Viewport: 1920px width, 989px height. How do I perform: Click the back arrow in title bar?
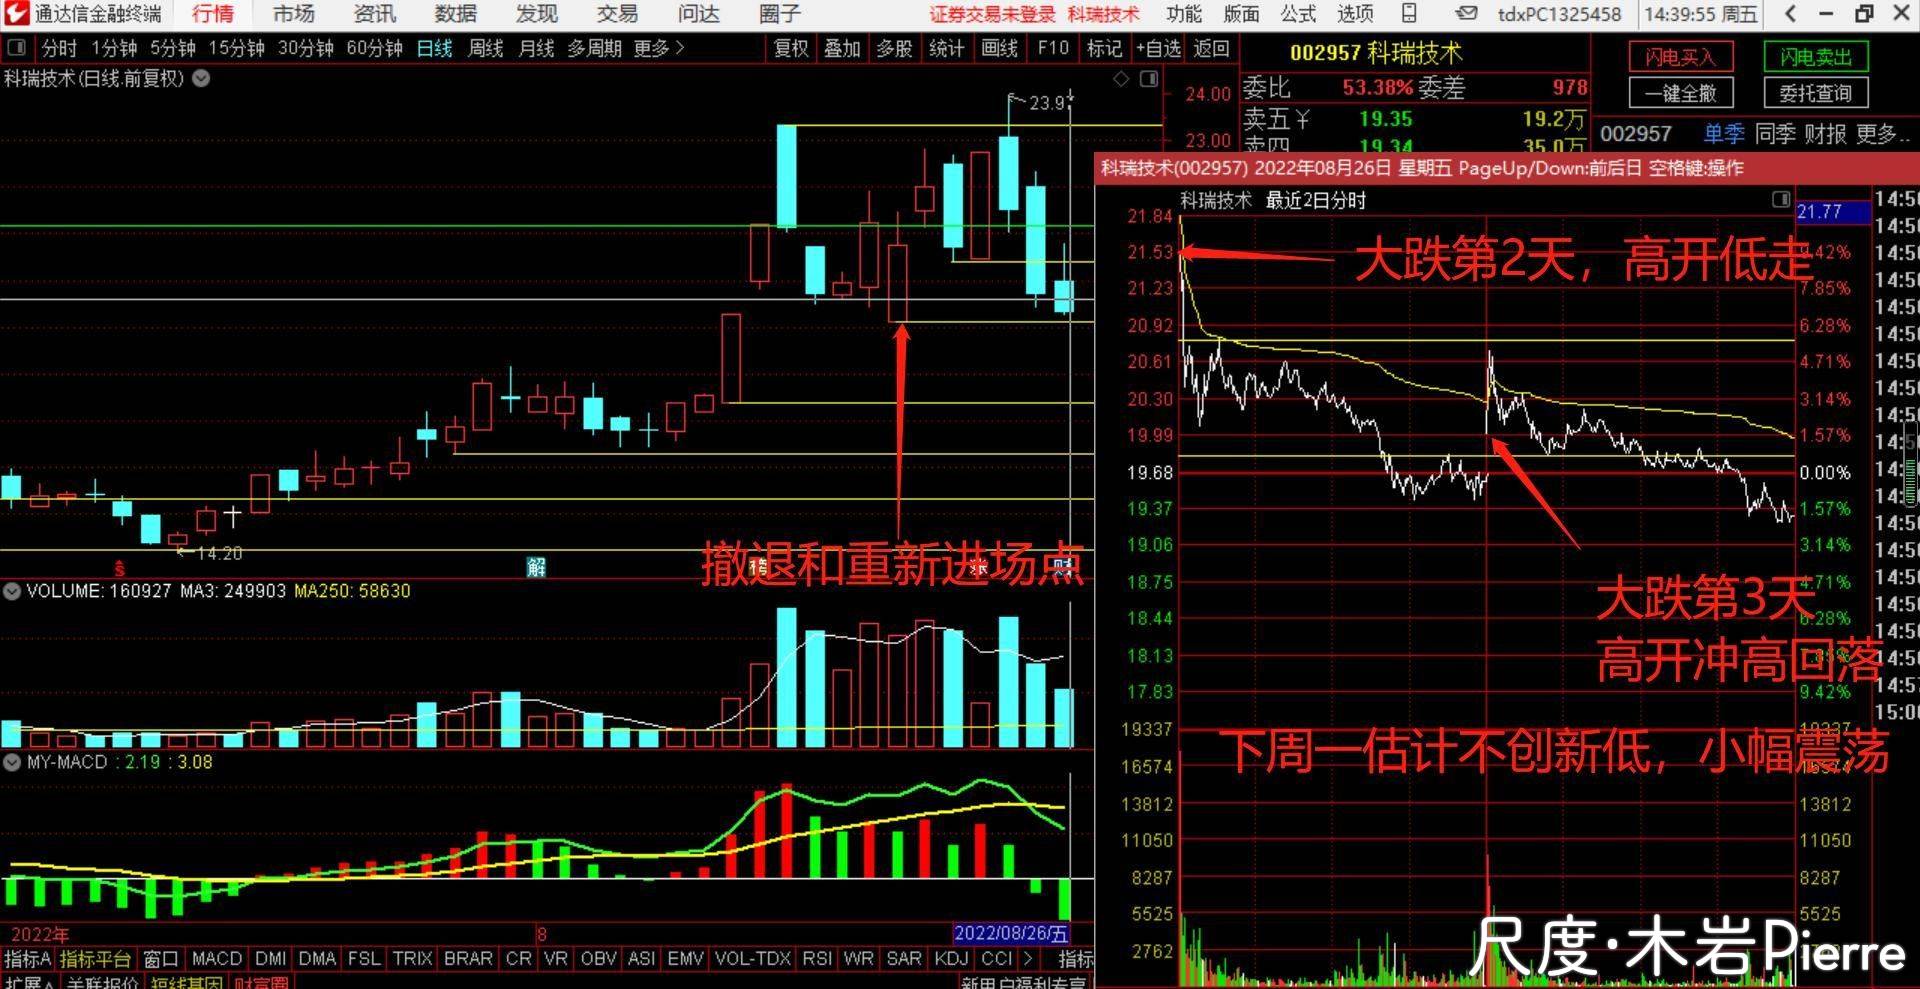pos(1790,14)
